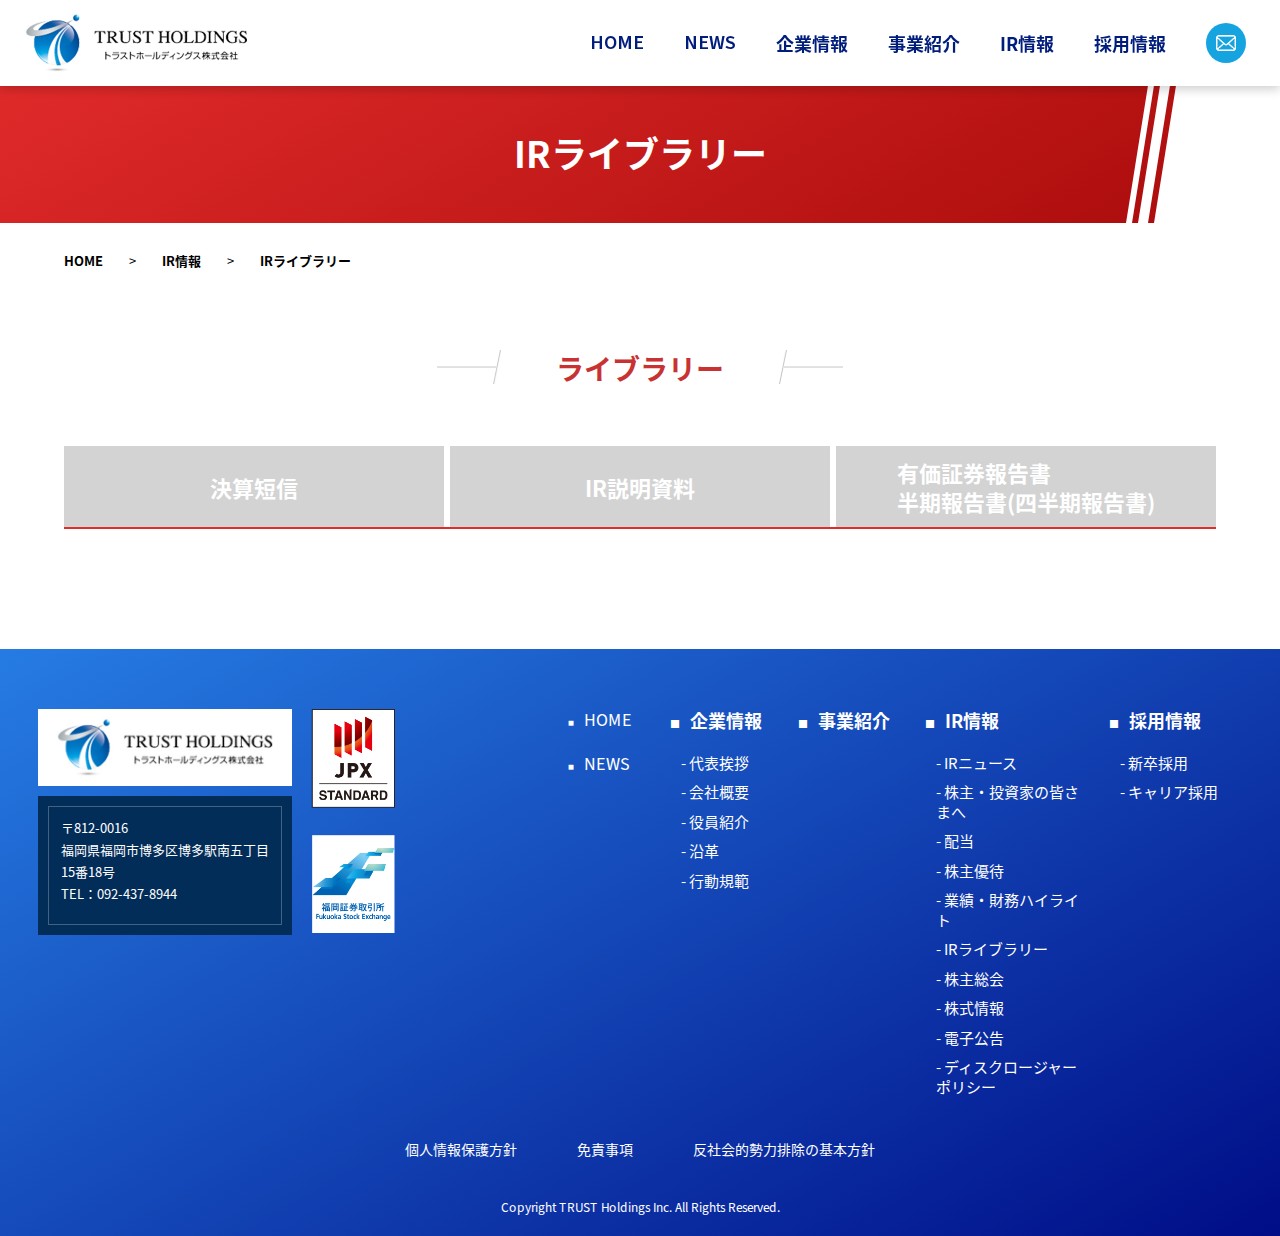Open footer IRライブラリー link
This screenshot has height=1236, width=1280.
click(992, 950)
